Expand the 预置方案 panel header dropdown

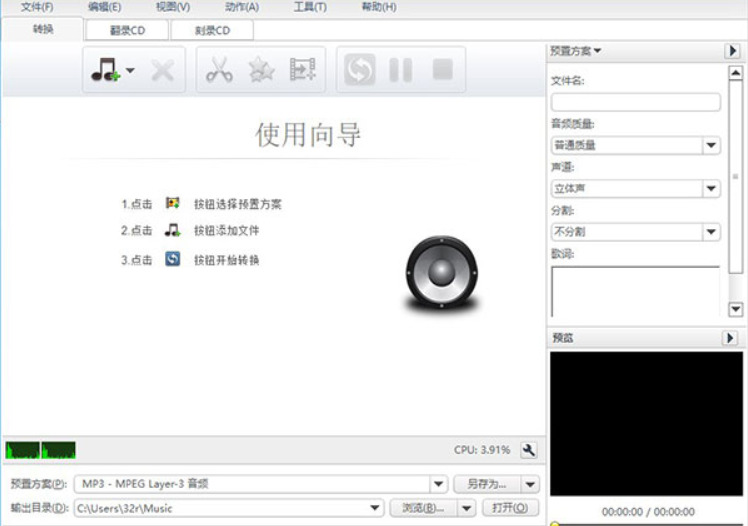coord(575,51)
